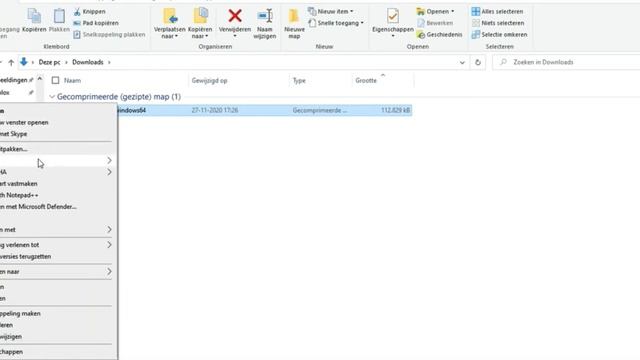Choose 'versies terugzetten' entry
Screen dimensions: 640x360
coord(26,256)
